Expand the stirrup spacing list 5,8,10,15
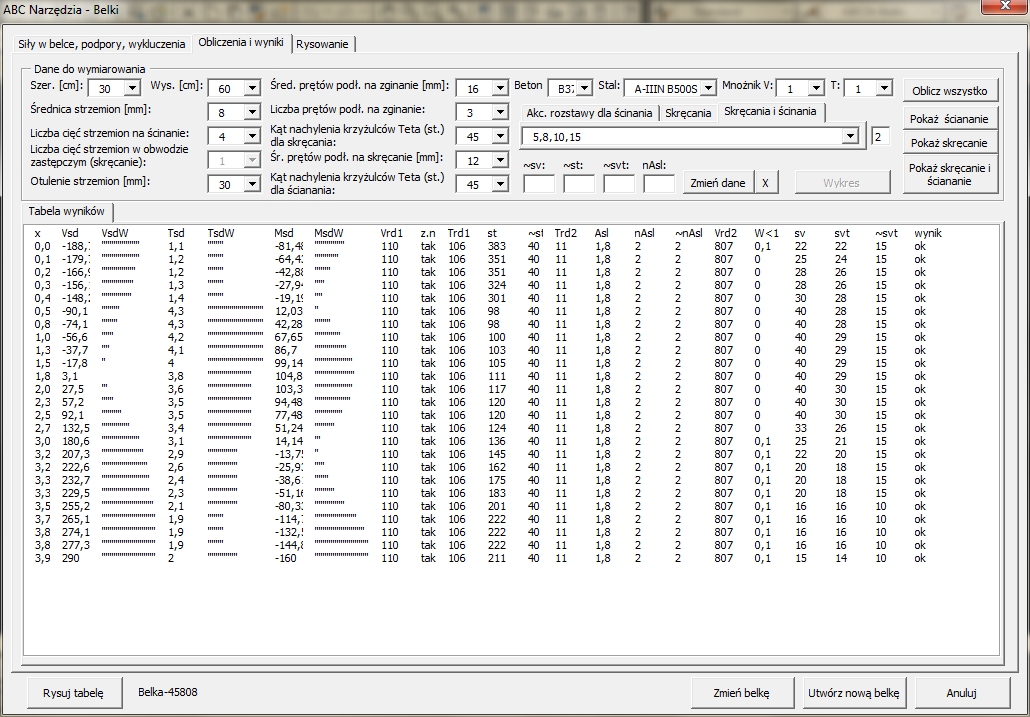1030x717 pixels. (x=849, y=136)
